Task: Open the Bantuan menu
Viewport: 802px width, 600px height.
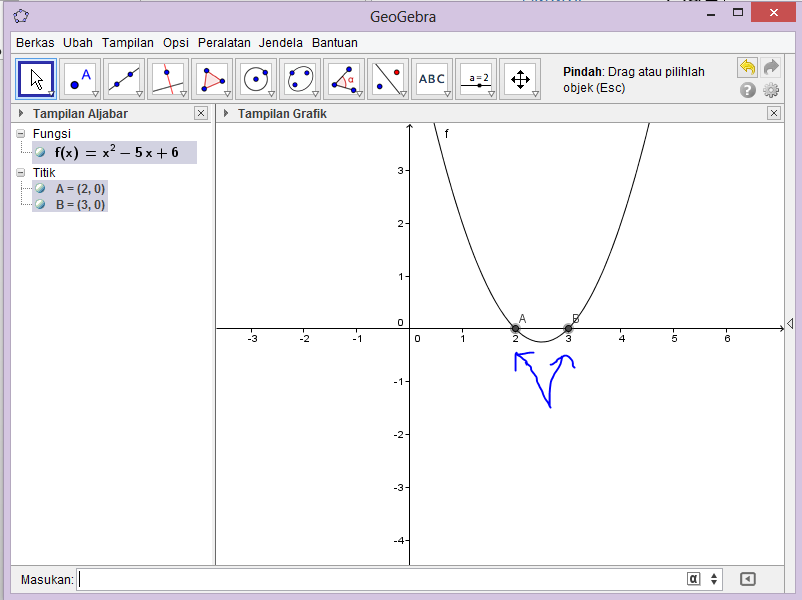Action: coord(335,42)
